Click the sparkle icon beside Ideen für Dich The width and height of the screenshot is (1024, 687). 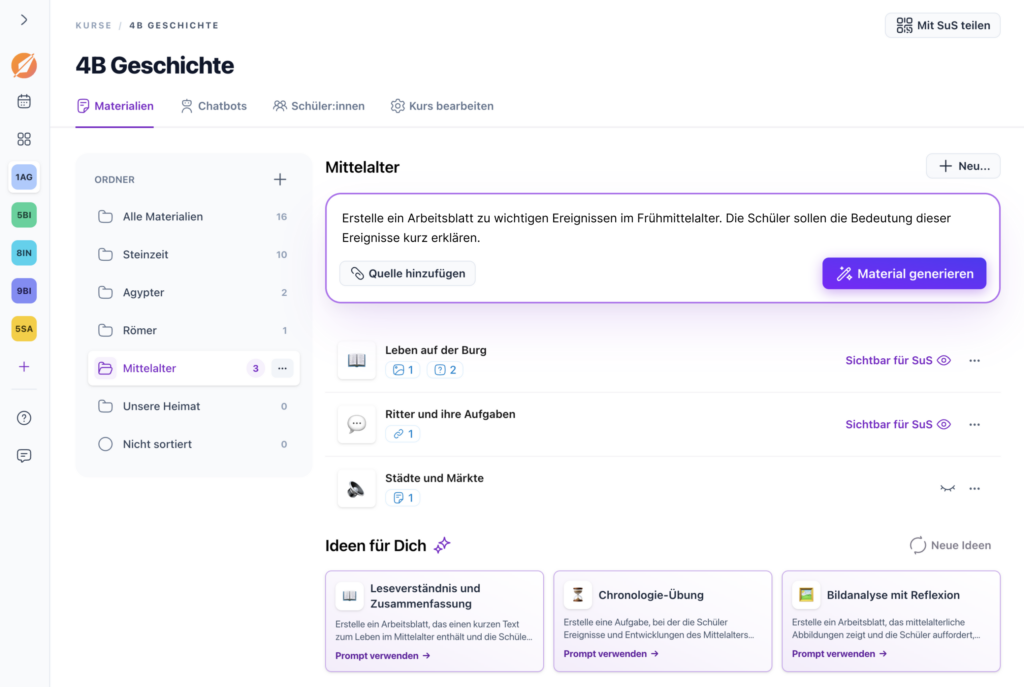click(x=442, y=545)
